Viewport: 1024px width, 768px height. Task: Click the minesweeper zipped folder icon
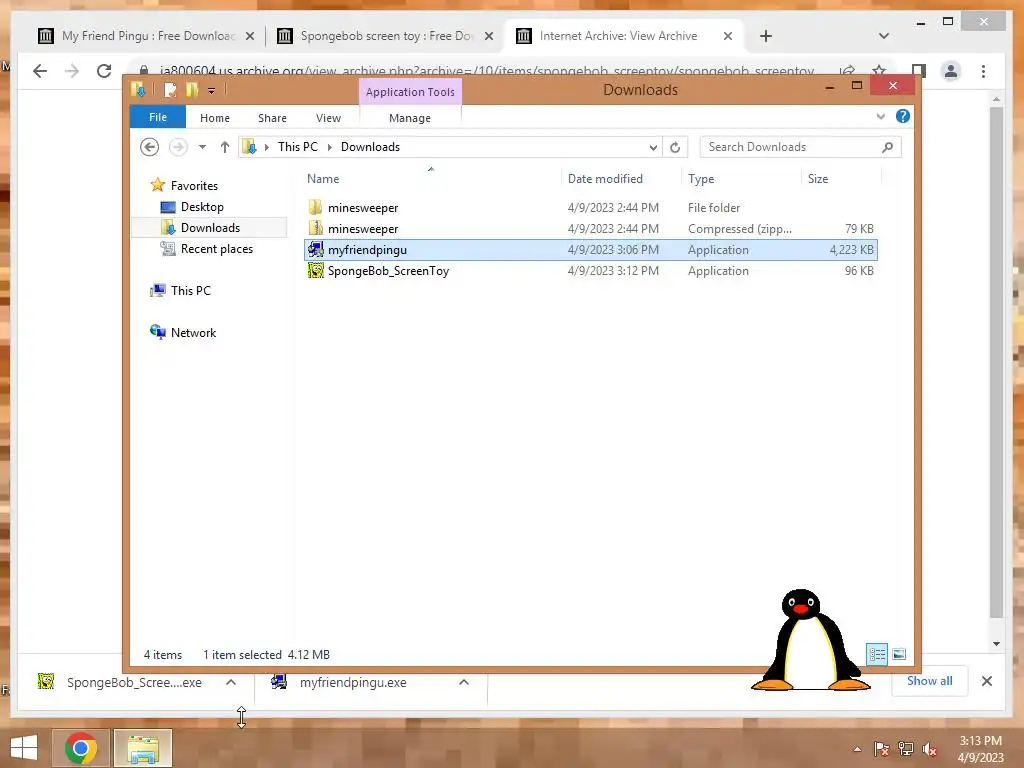[315, 229]
